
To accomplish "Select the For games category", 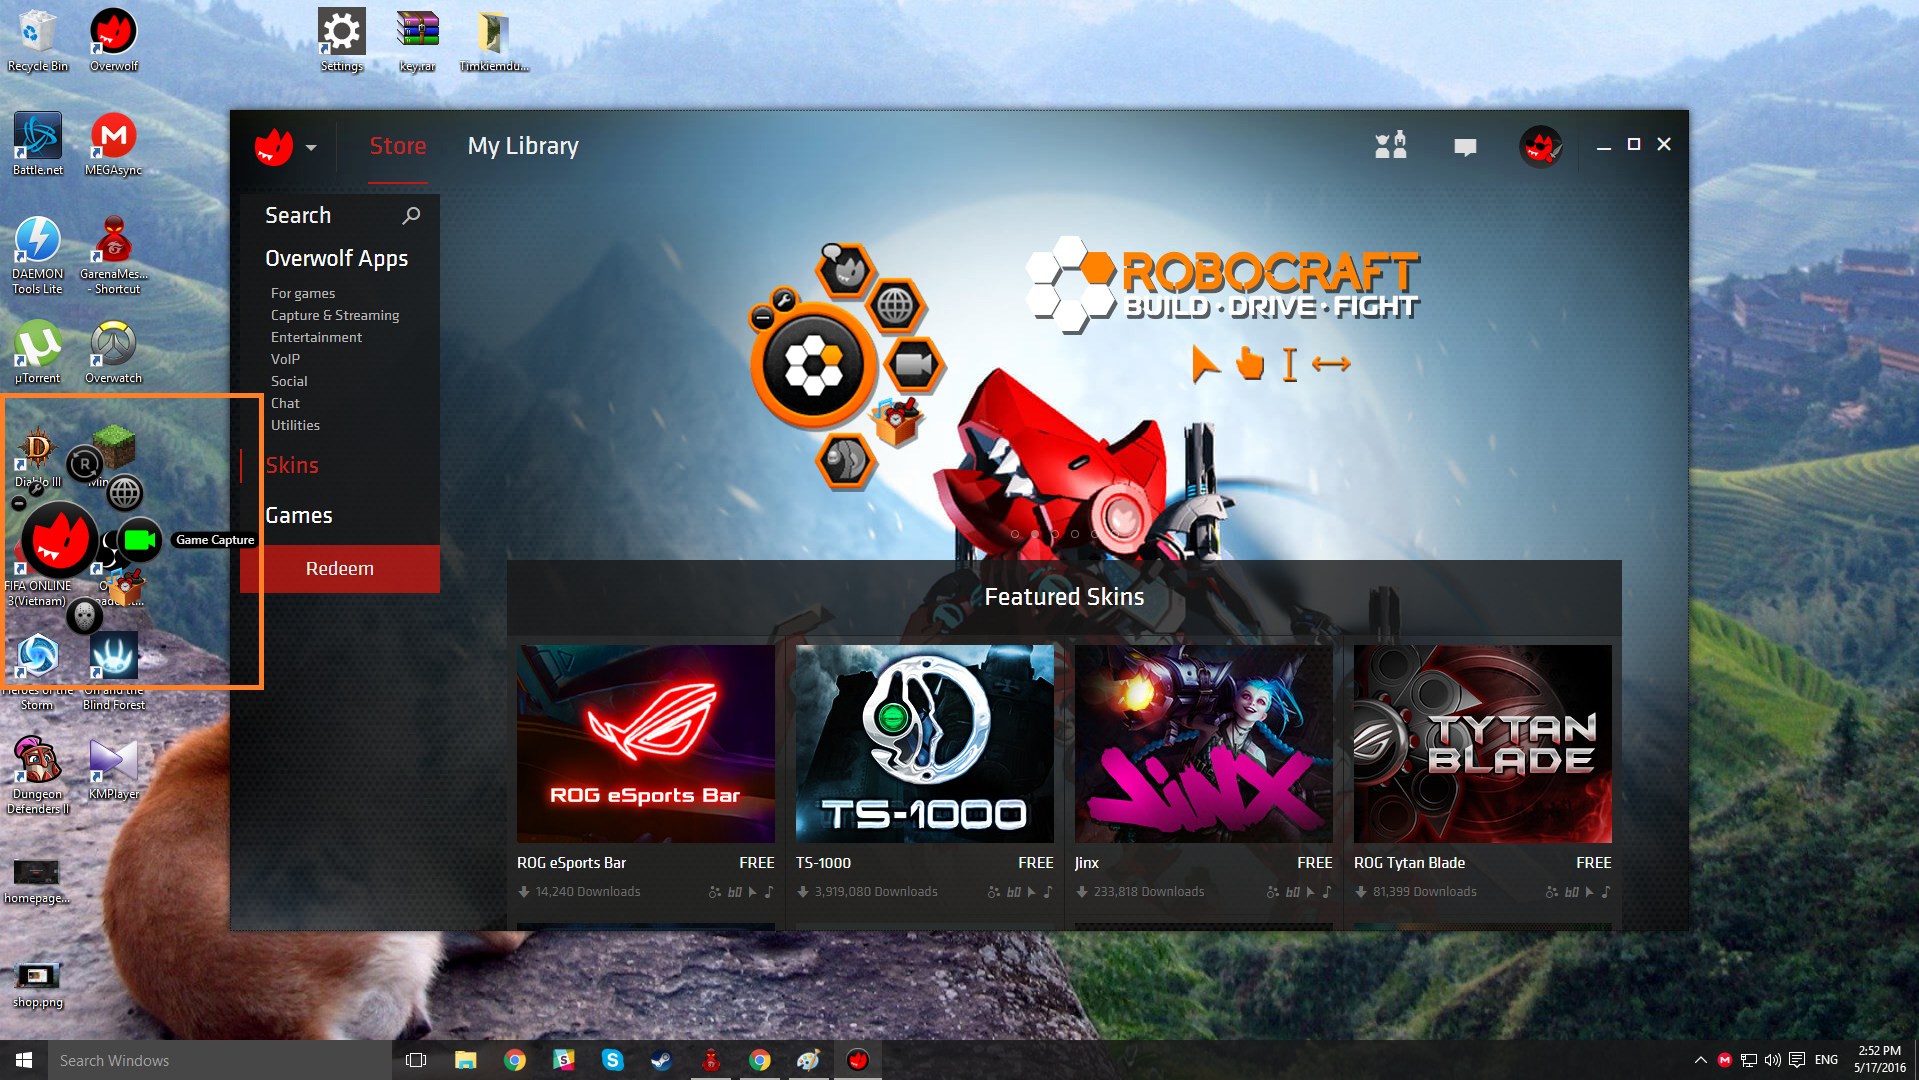I will (x=302, y=293).
